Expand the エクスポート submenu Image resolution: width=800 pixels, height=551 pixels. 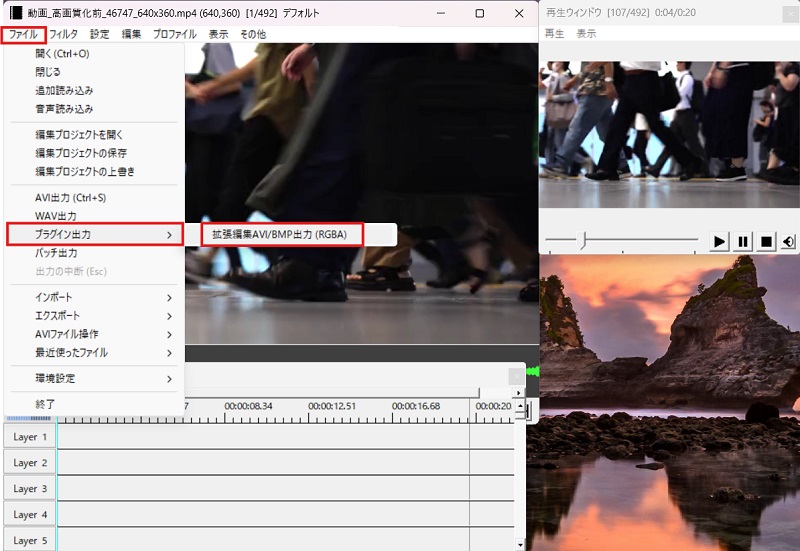(x=92, y=316)
